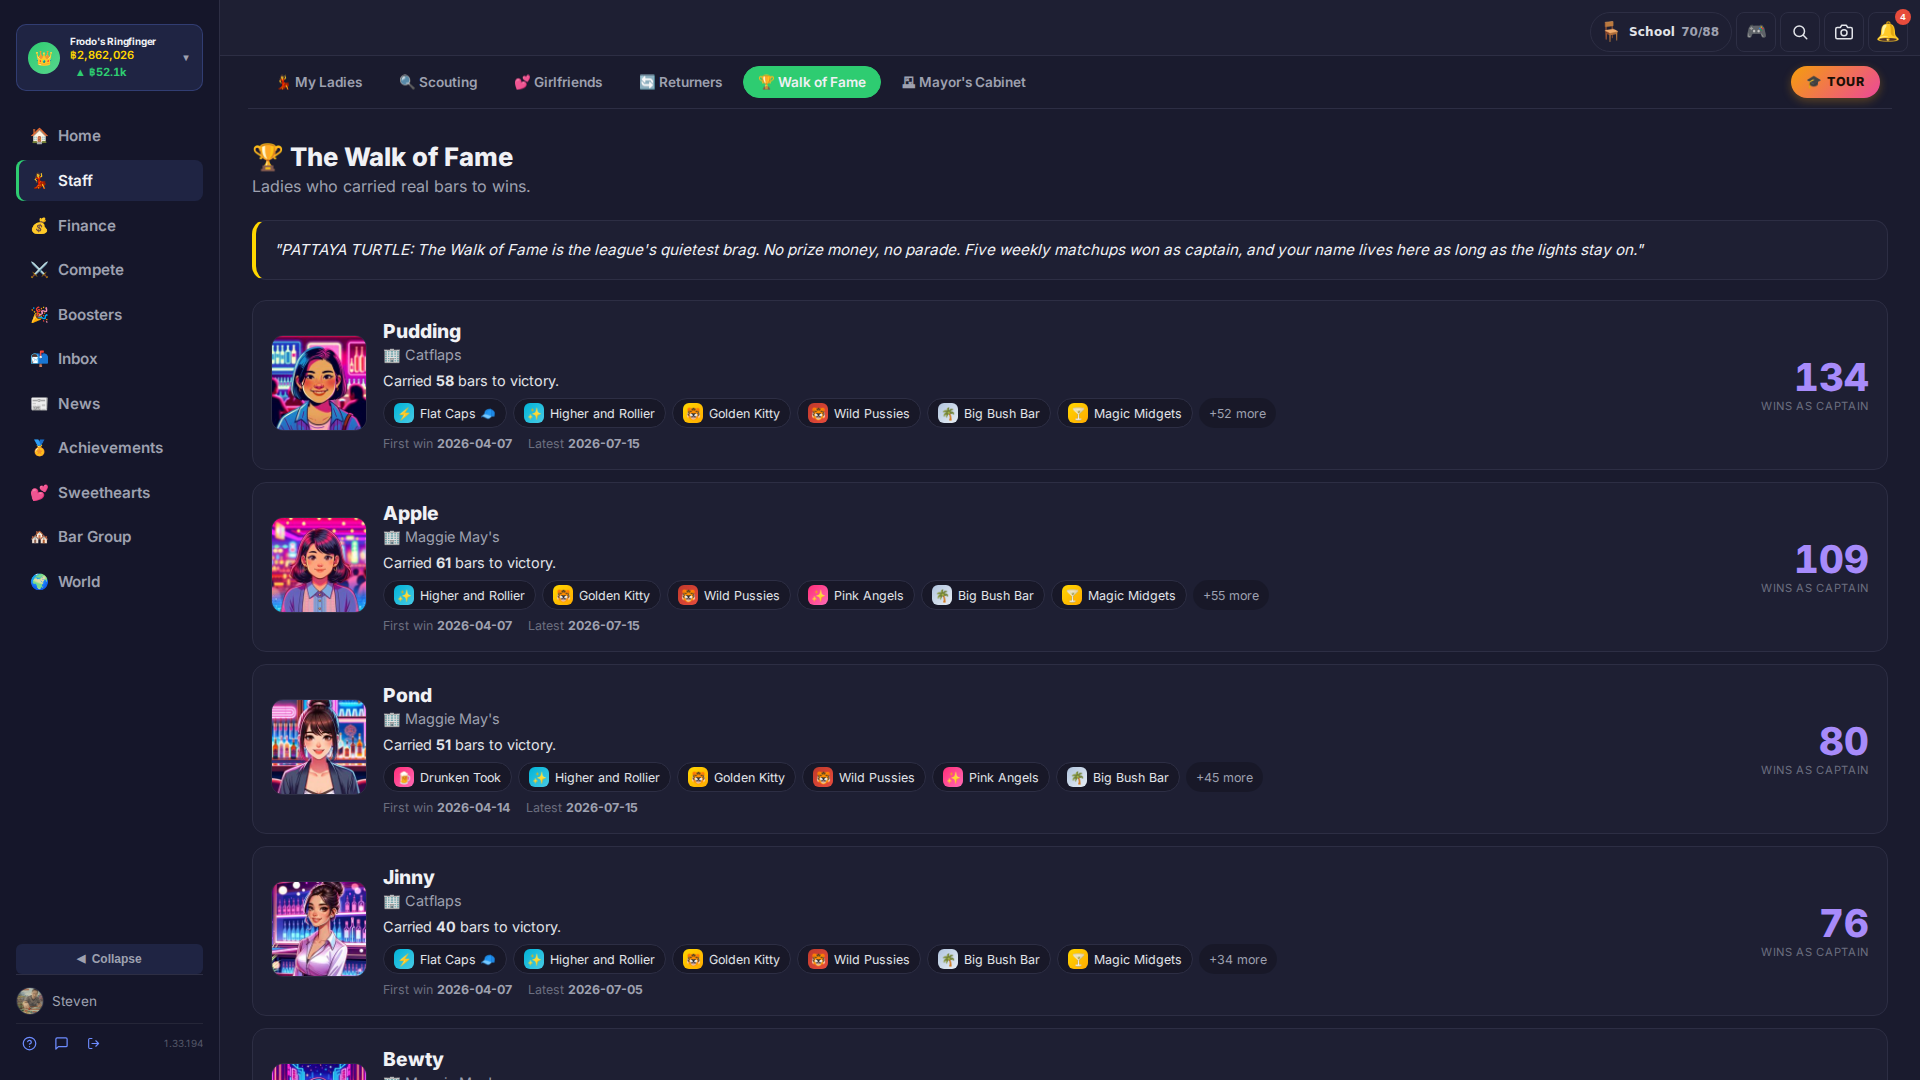This screenshot has width=1920, height=1080.
Task: Open the chat bubble icon at bottom left
Action: click(x=62, y=1043)
